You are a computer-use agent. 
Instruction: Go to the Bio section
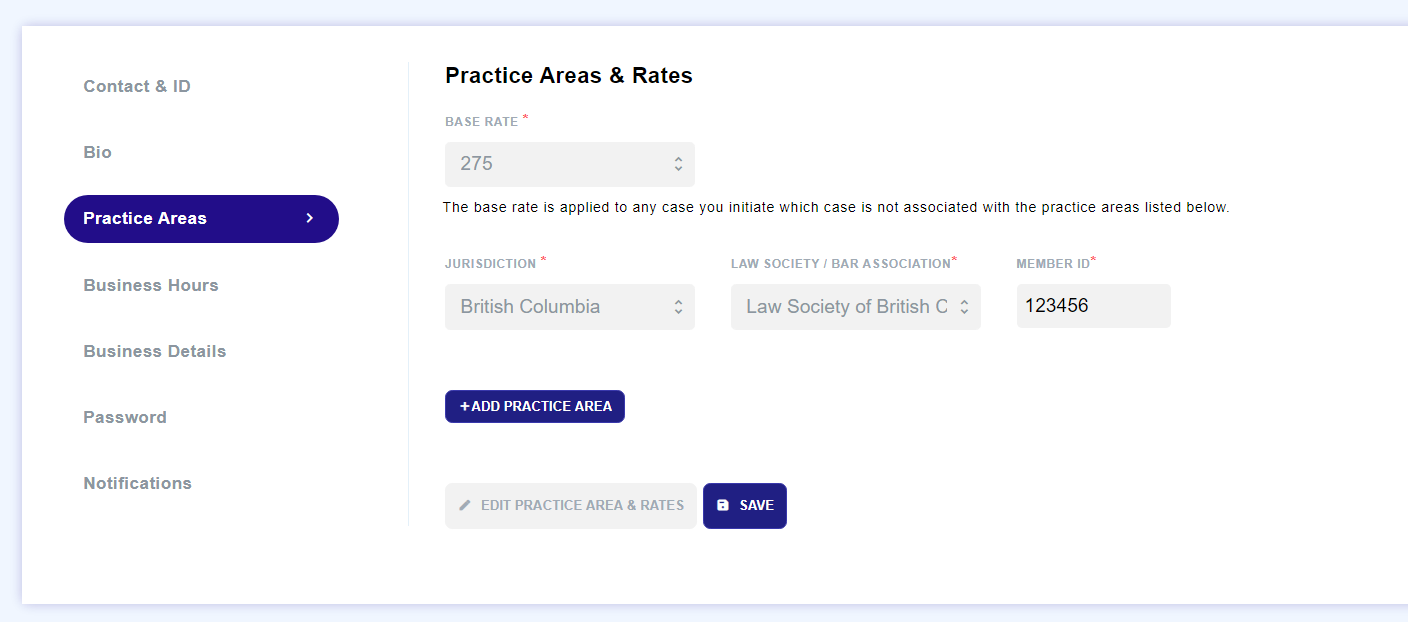point(97,152)
